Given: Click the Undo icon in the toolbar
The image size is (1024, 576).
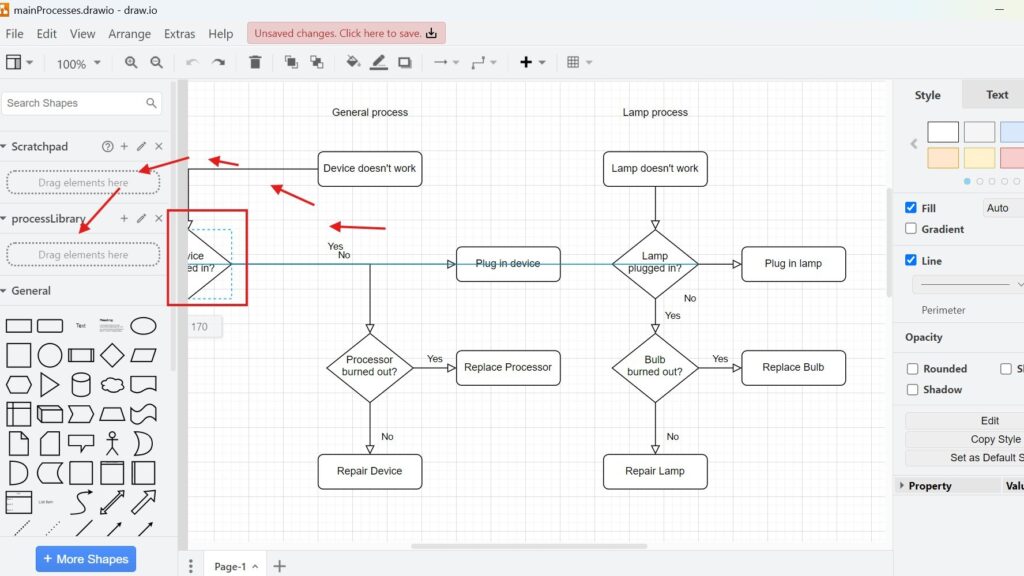Looking at the screenshot, I should tap(192, 62).
